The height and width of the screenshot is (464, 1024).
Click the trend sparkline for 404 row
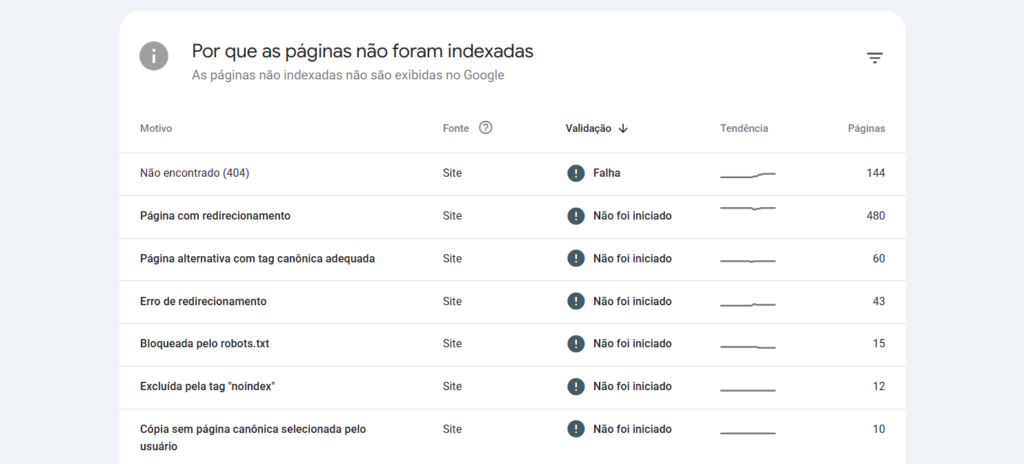pyautogui.click(x=747, y=175)
